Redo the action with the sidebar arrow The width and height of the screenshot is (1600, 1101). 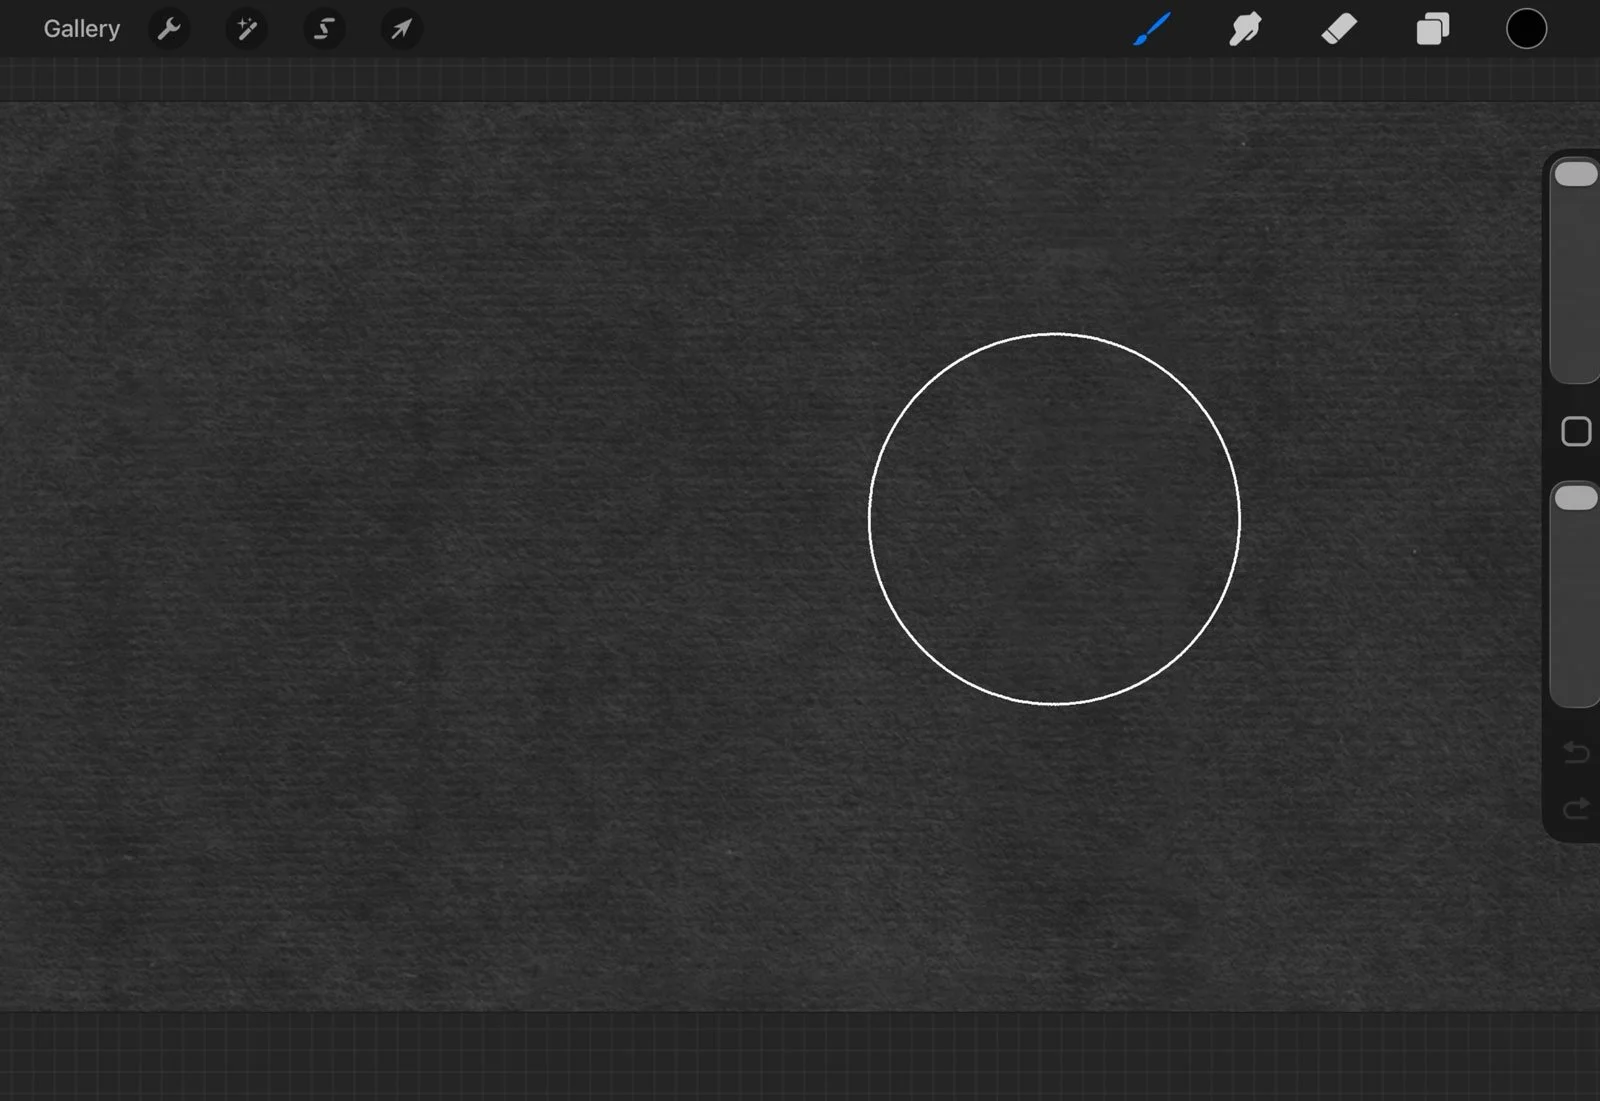[x=1576, y=808]
